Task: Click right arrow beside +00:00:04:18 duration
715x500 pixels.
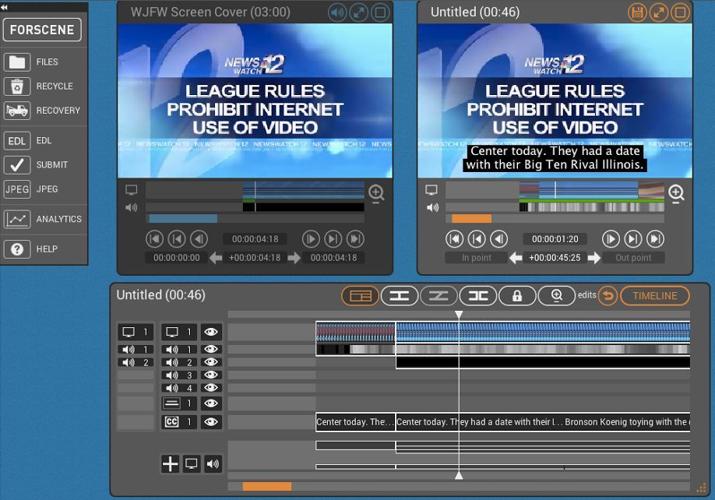Action: coord(294,258)
